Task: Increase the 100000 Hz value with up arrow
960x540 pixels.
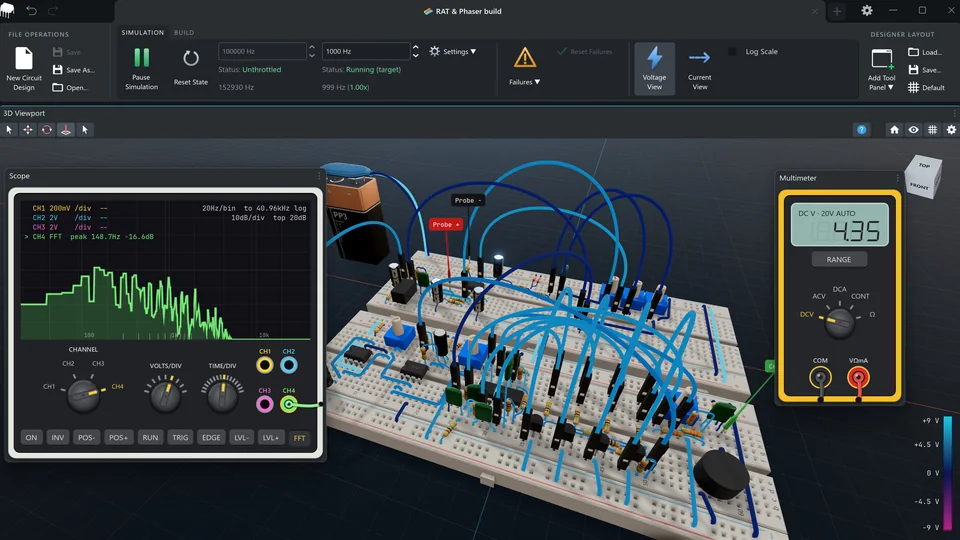Action: click(312, 47)
